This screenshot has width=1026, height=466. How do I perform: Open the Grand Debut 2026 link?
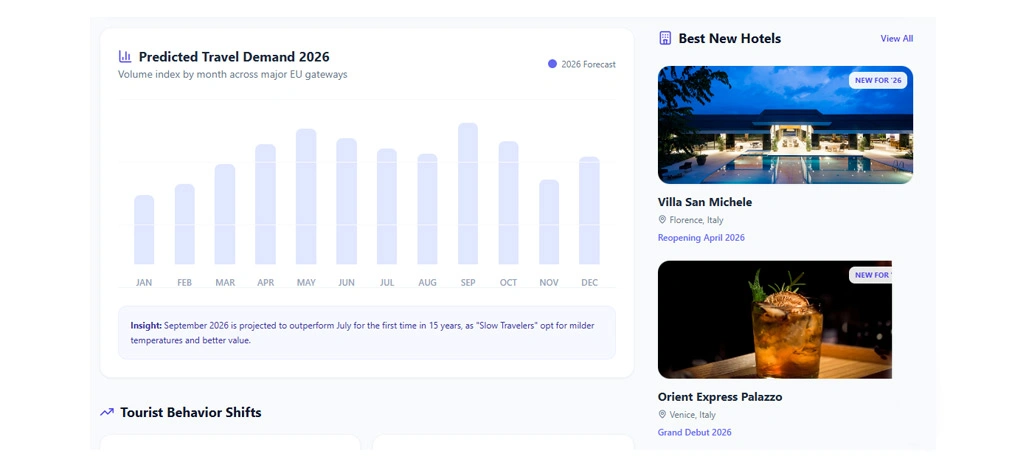tap(694, 432)
